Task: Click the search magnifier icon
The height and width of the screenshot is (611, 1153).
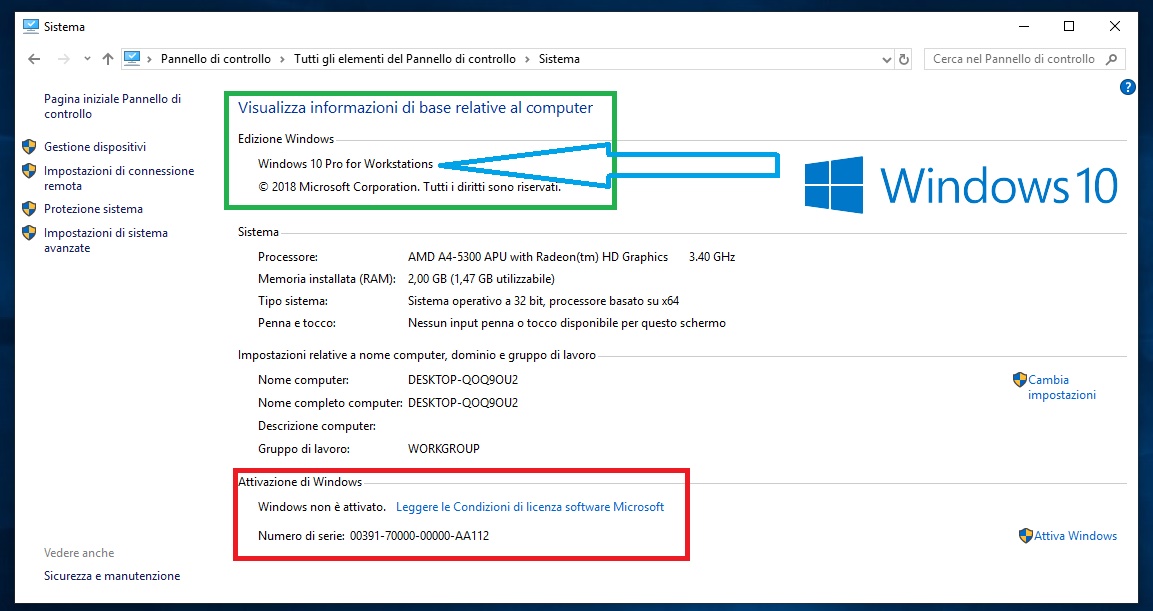Action: [1112, 59]
